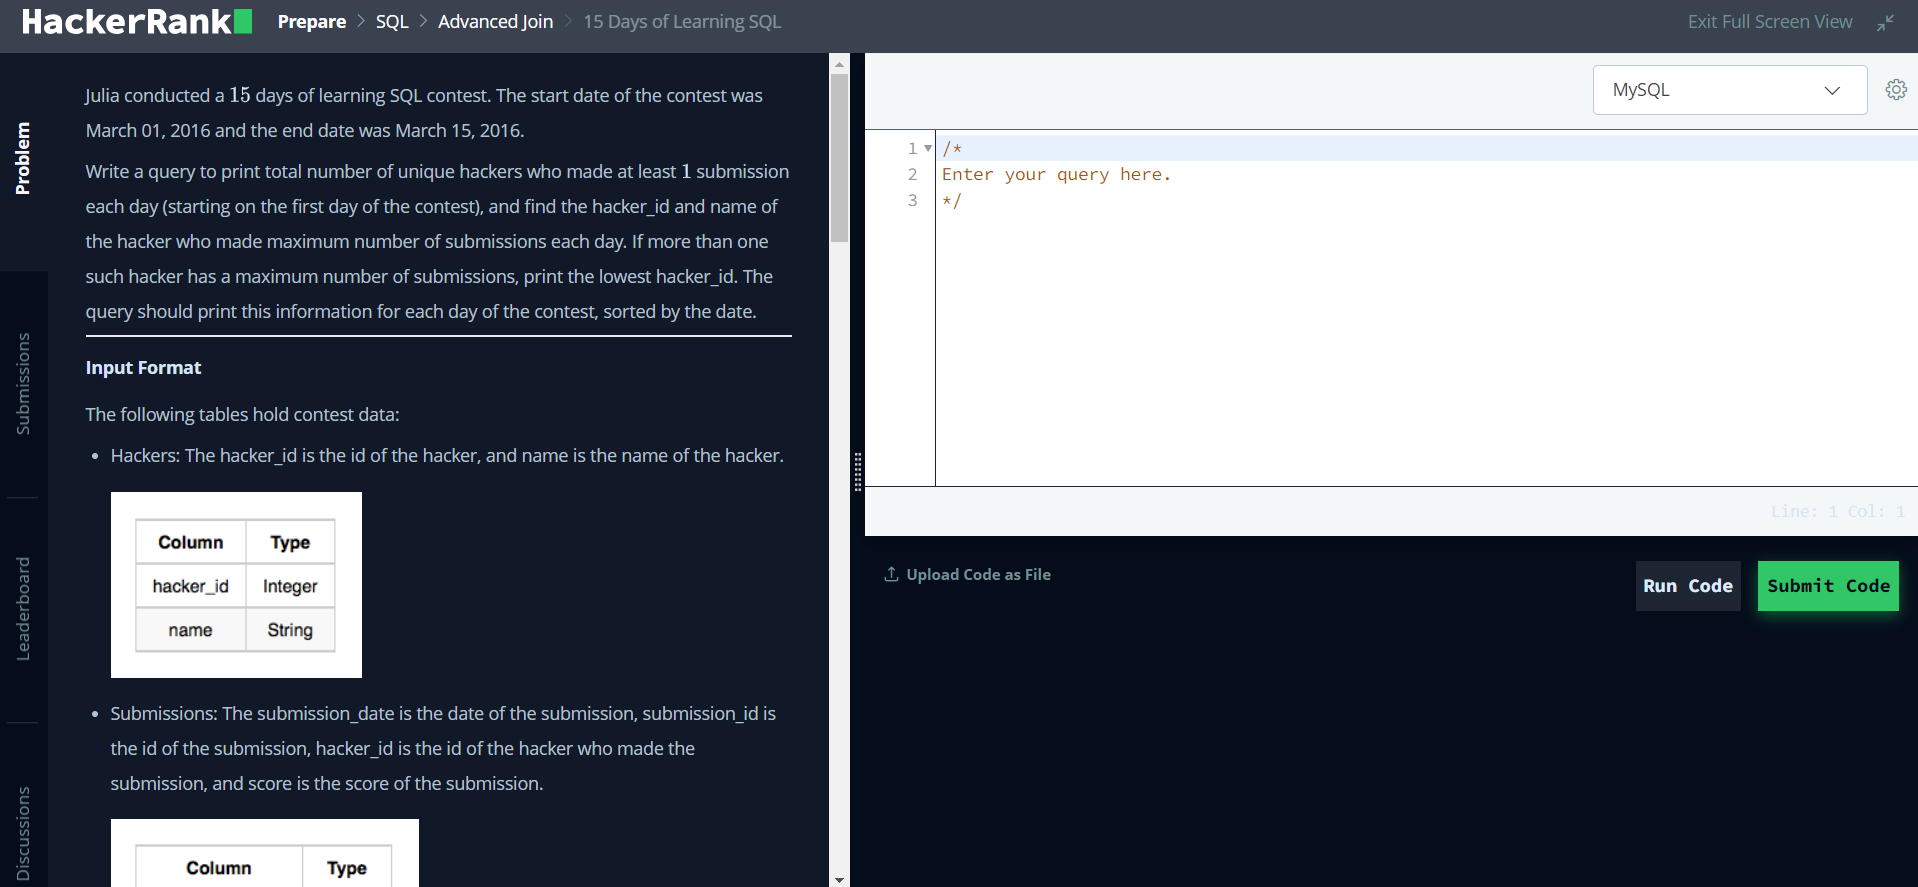This screenshot has height=887, width=1918.
Task: Go to the Discussions tab
Action: tap(23, 832)
